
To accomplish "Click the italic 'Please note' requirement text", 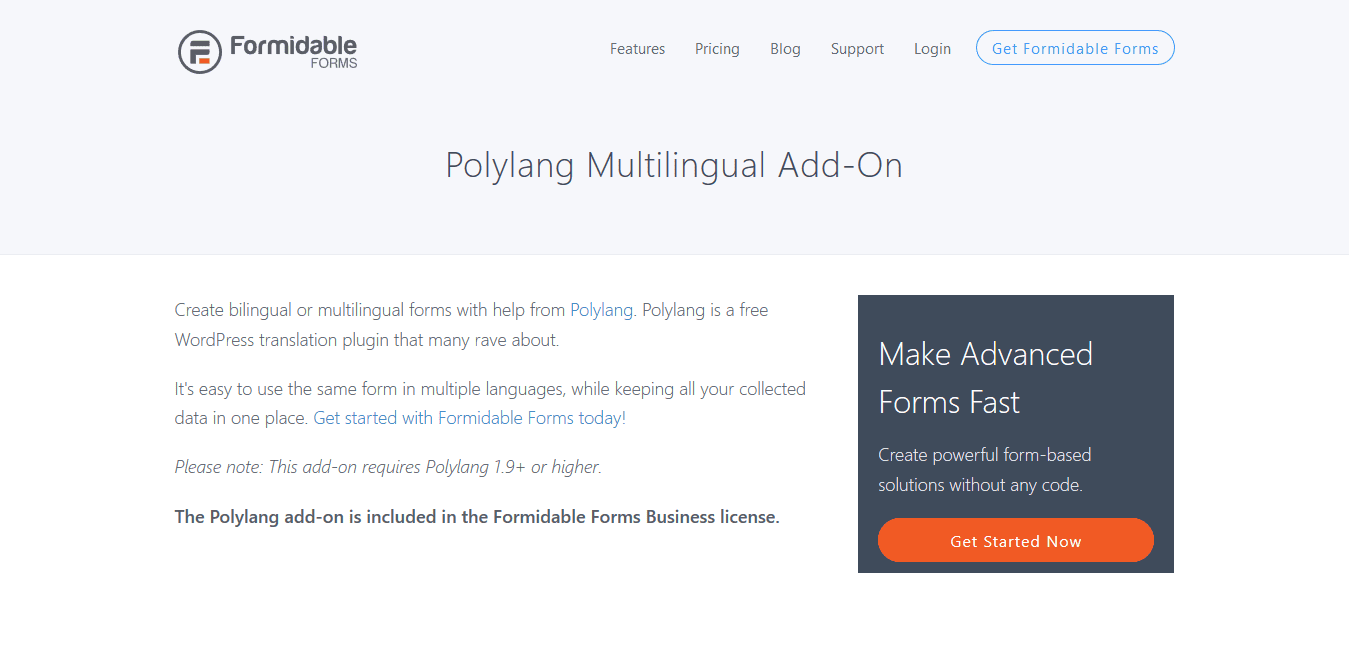I will coord(388,467).
